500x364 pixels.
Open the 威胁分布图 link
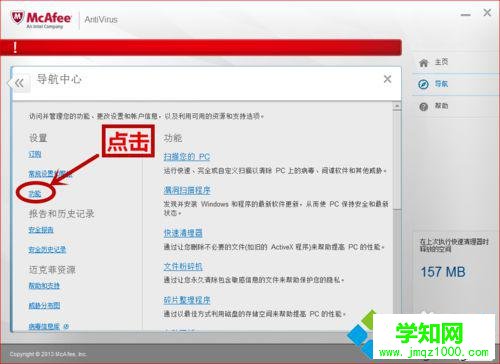[x=44, y=305]
